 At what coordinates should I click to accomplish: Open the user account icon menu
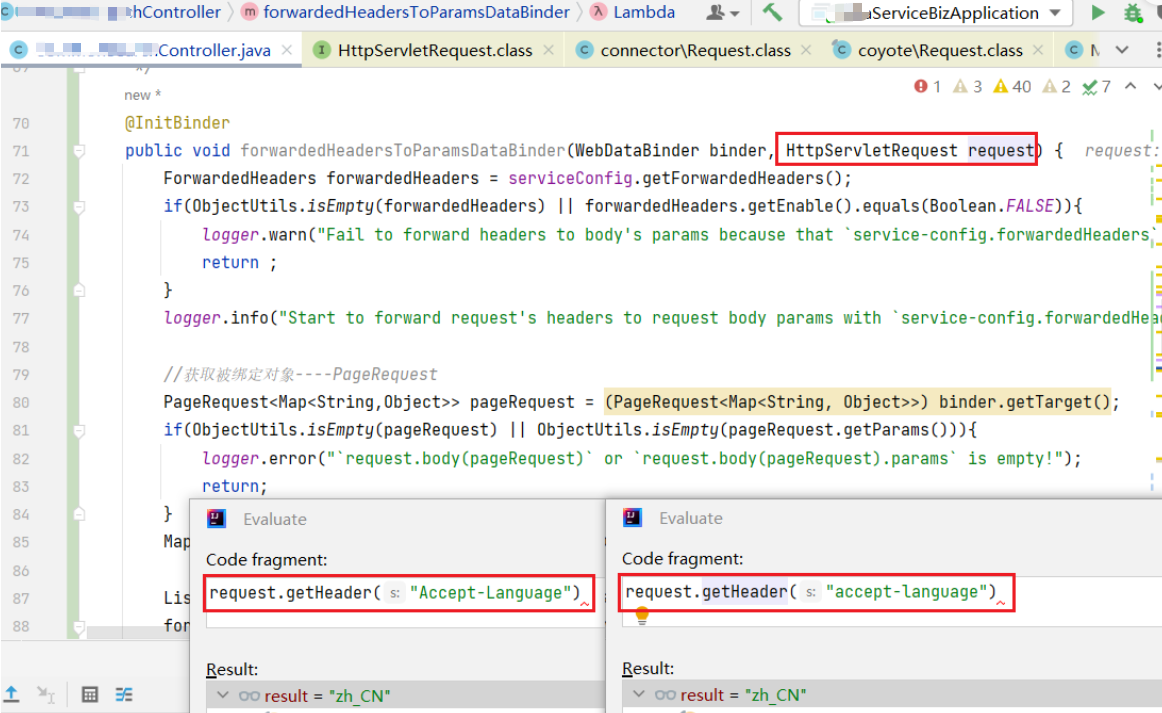722,13
